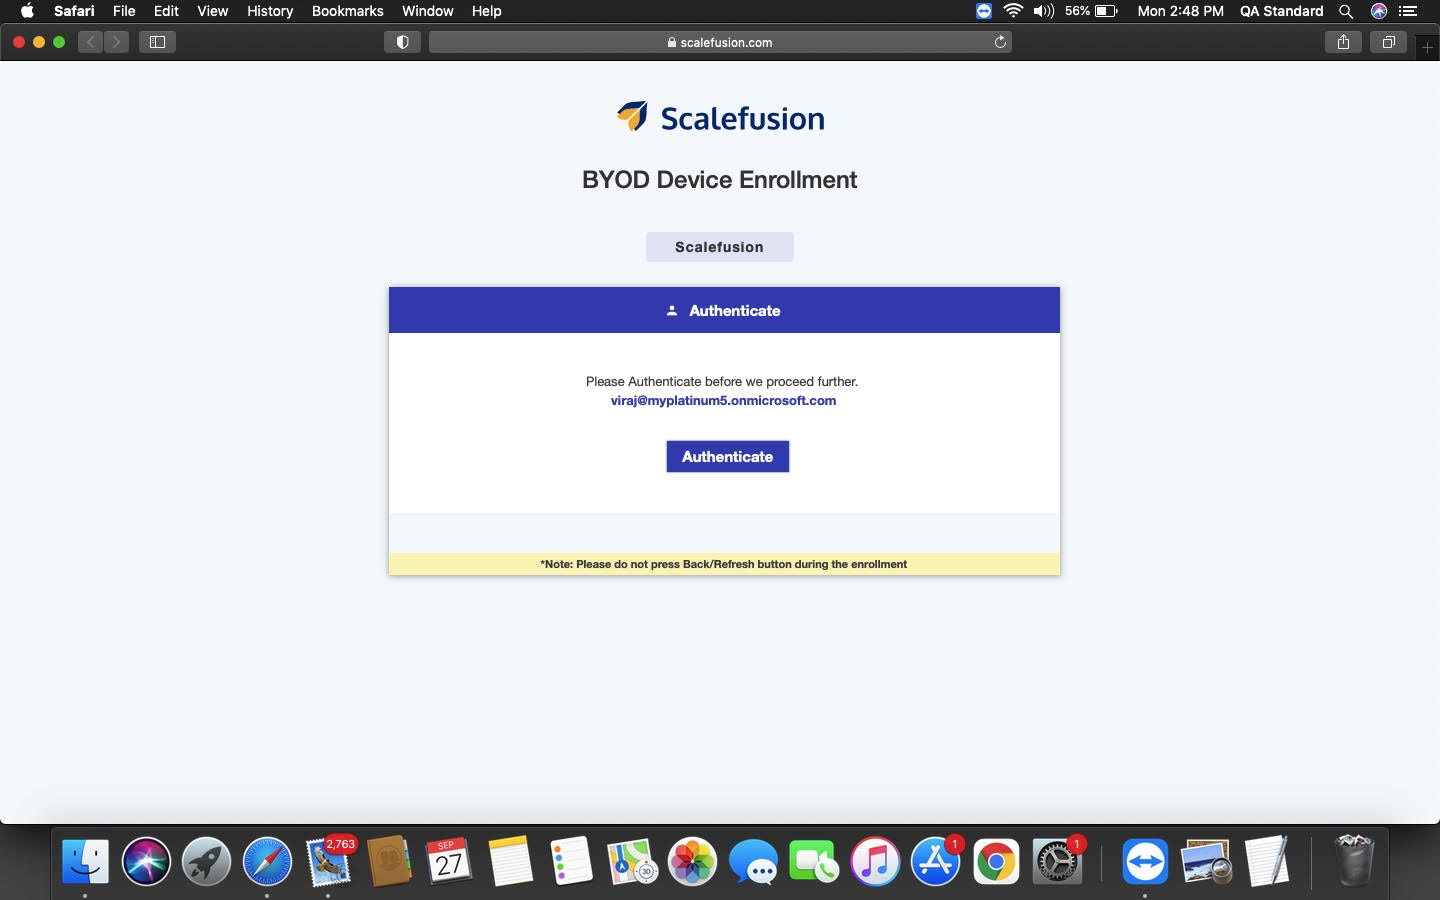Open Notes from the Dock
Viewport: 1440px width, 900px height.
click(510, 861)
